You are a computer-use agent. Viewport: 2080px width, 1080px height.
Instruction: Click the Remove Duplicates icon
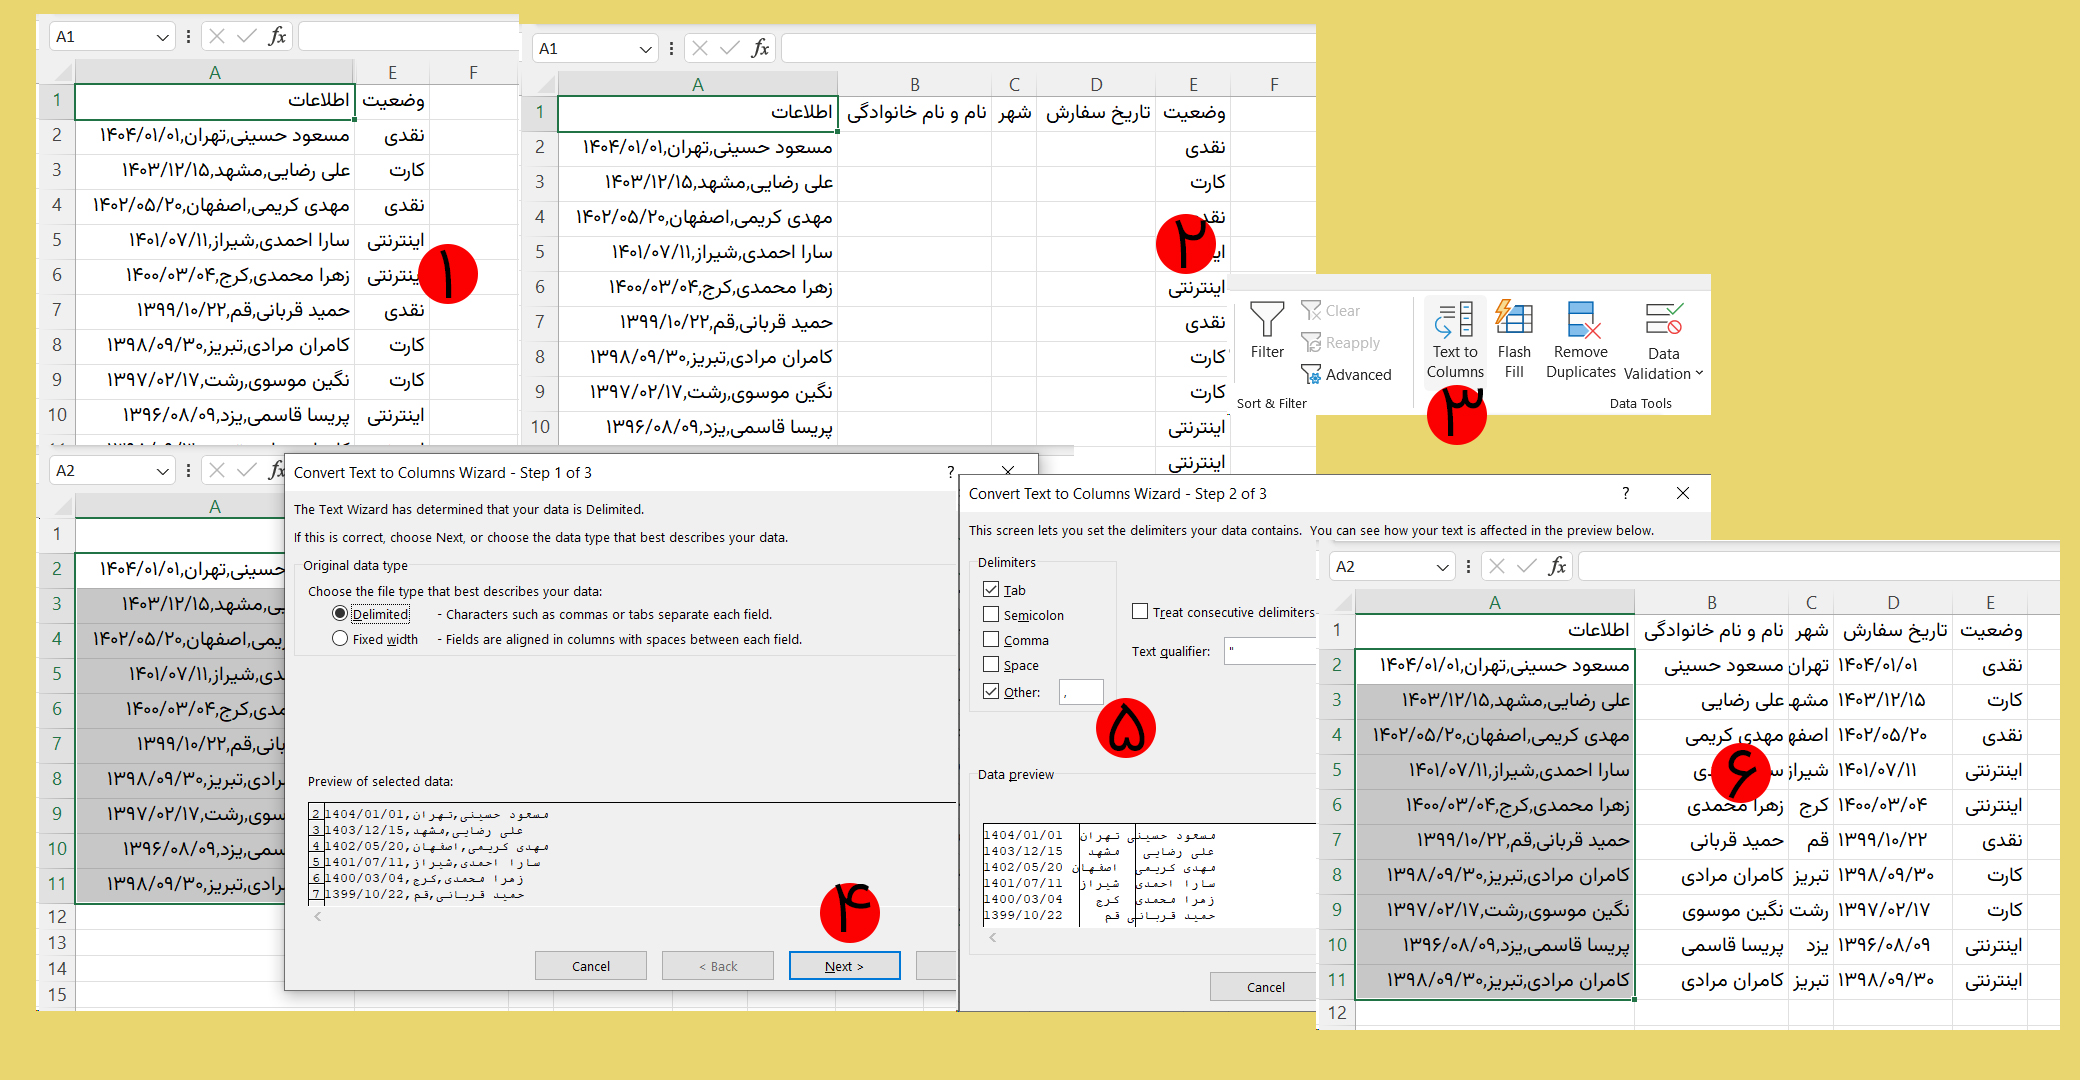click(x=1581, y=319)
